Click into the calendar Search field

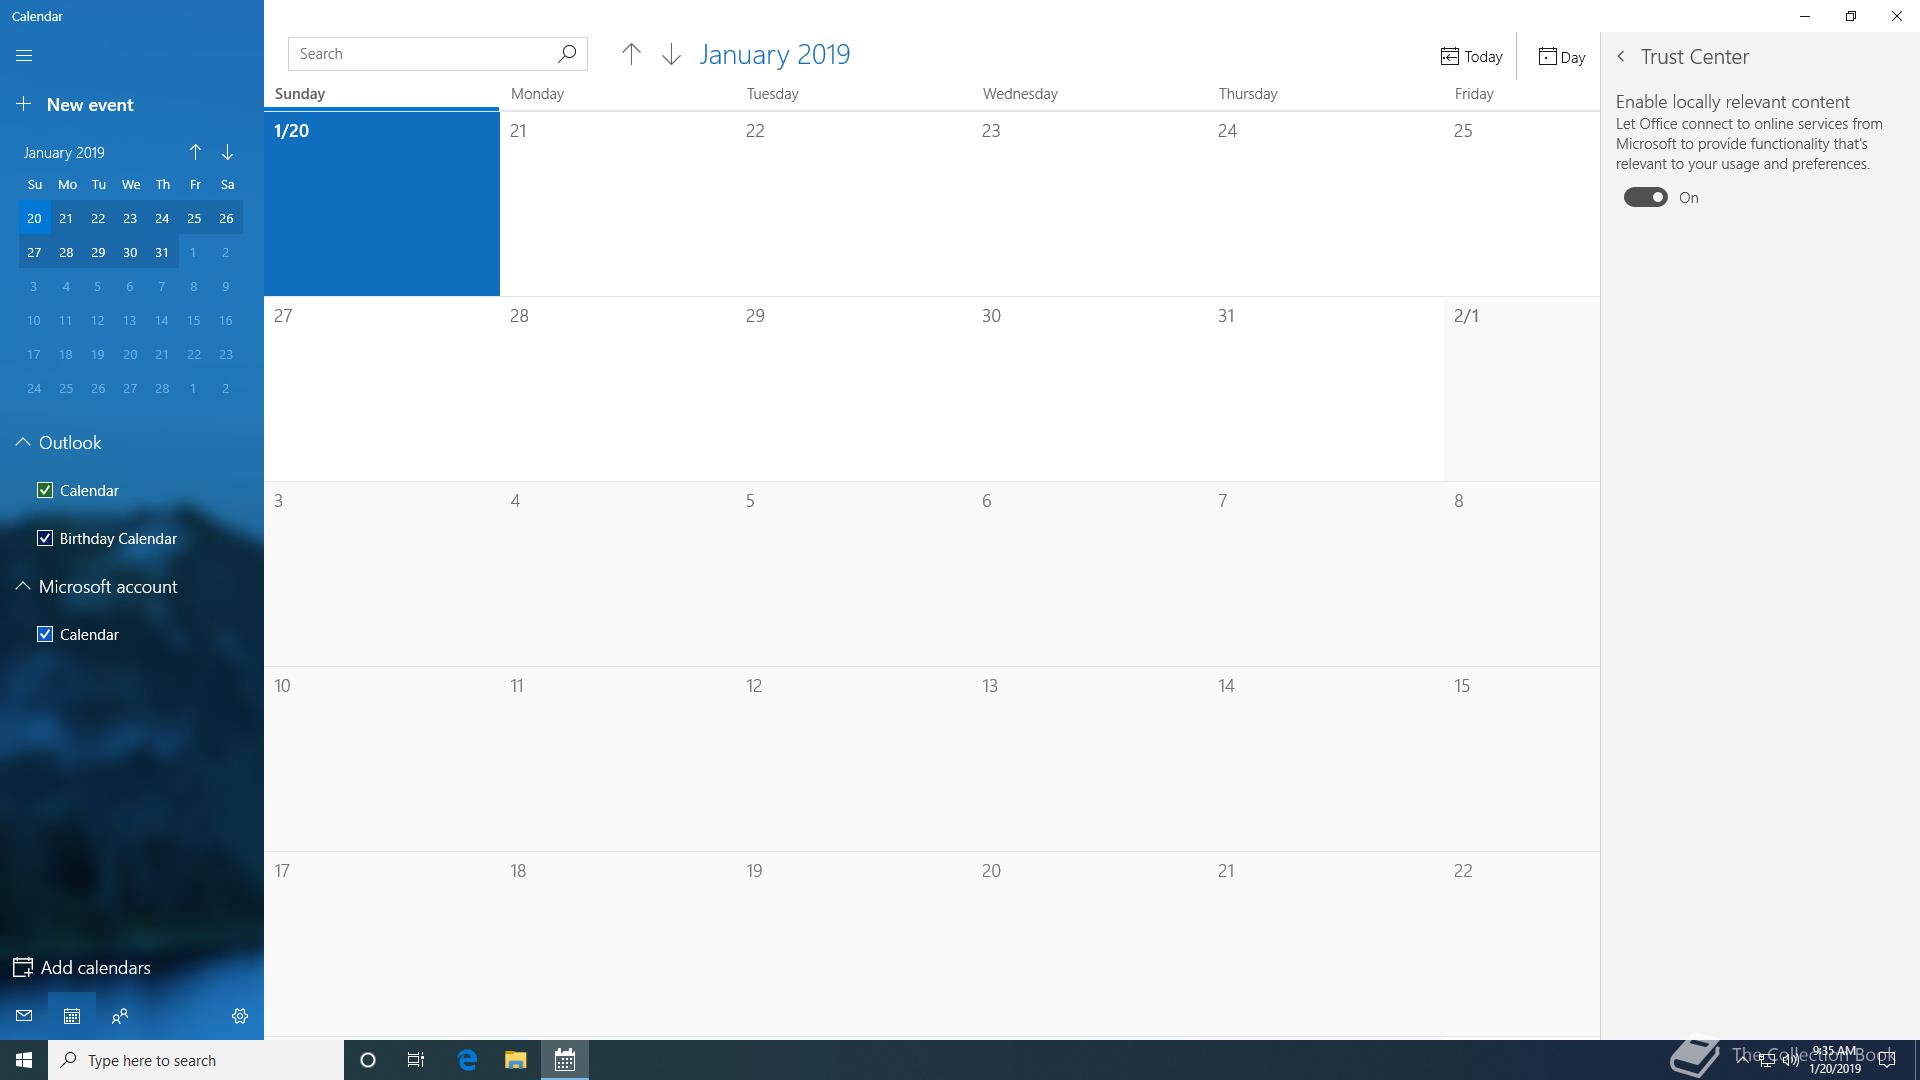420,54
